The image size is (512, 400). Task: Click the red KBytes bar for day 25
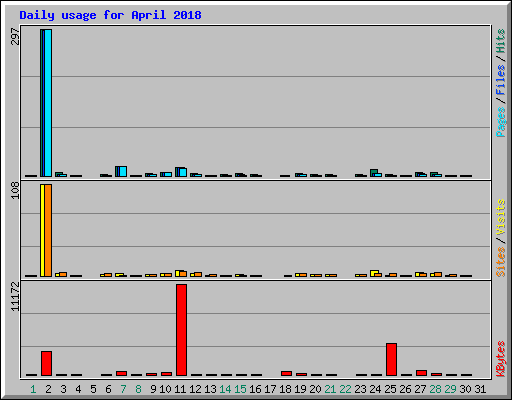tap(391, 359)
